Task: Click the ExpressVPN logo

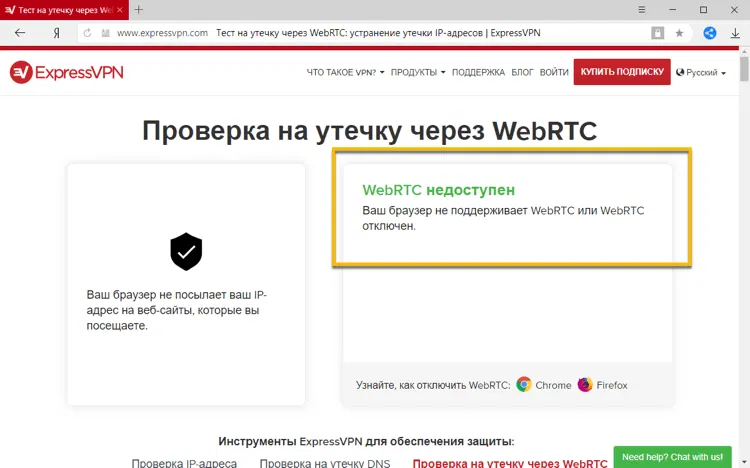Action: click(x=66, y=72)
